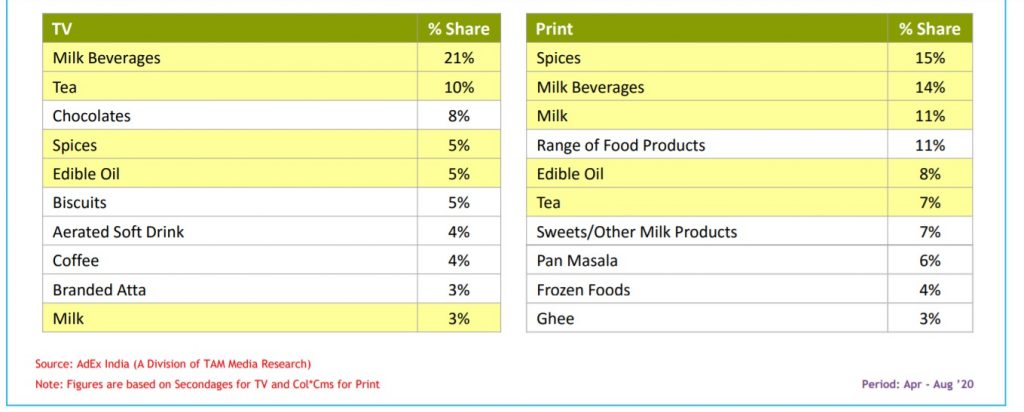Select the Spices row in Print table

tap(559, 58)
